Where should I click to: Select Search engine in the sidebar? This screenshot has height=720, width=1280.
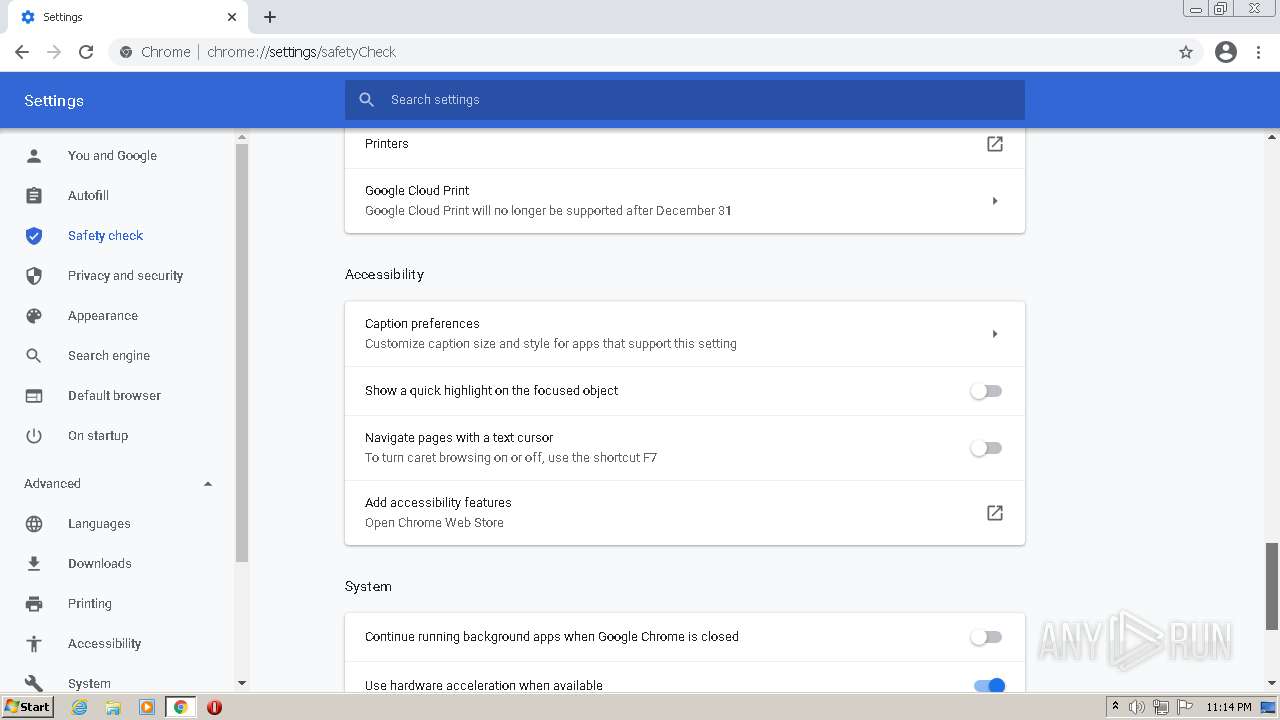tap(109, 356)
